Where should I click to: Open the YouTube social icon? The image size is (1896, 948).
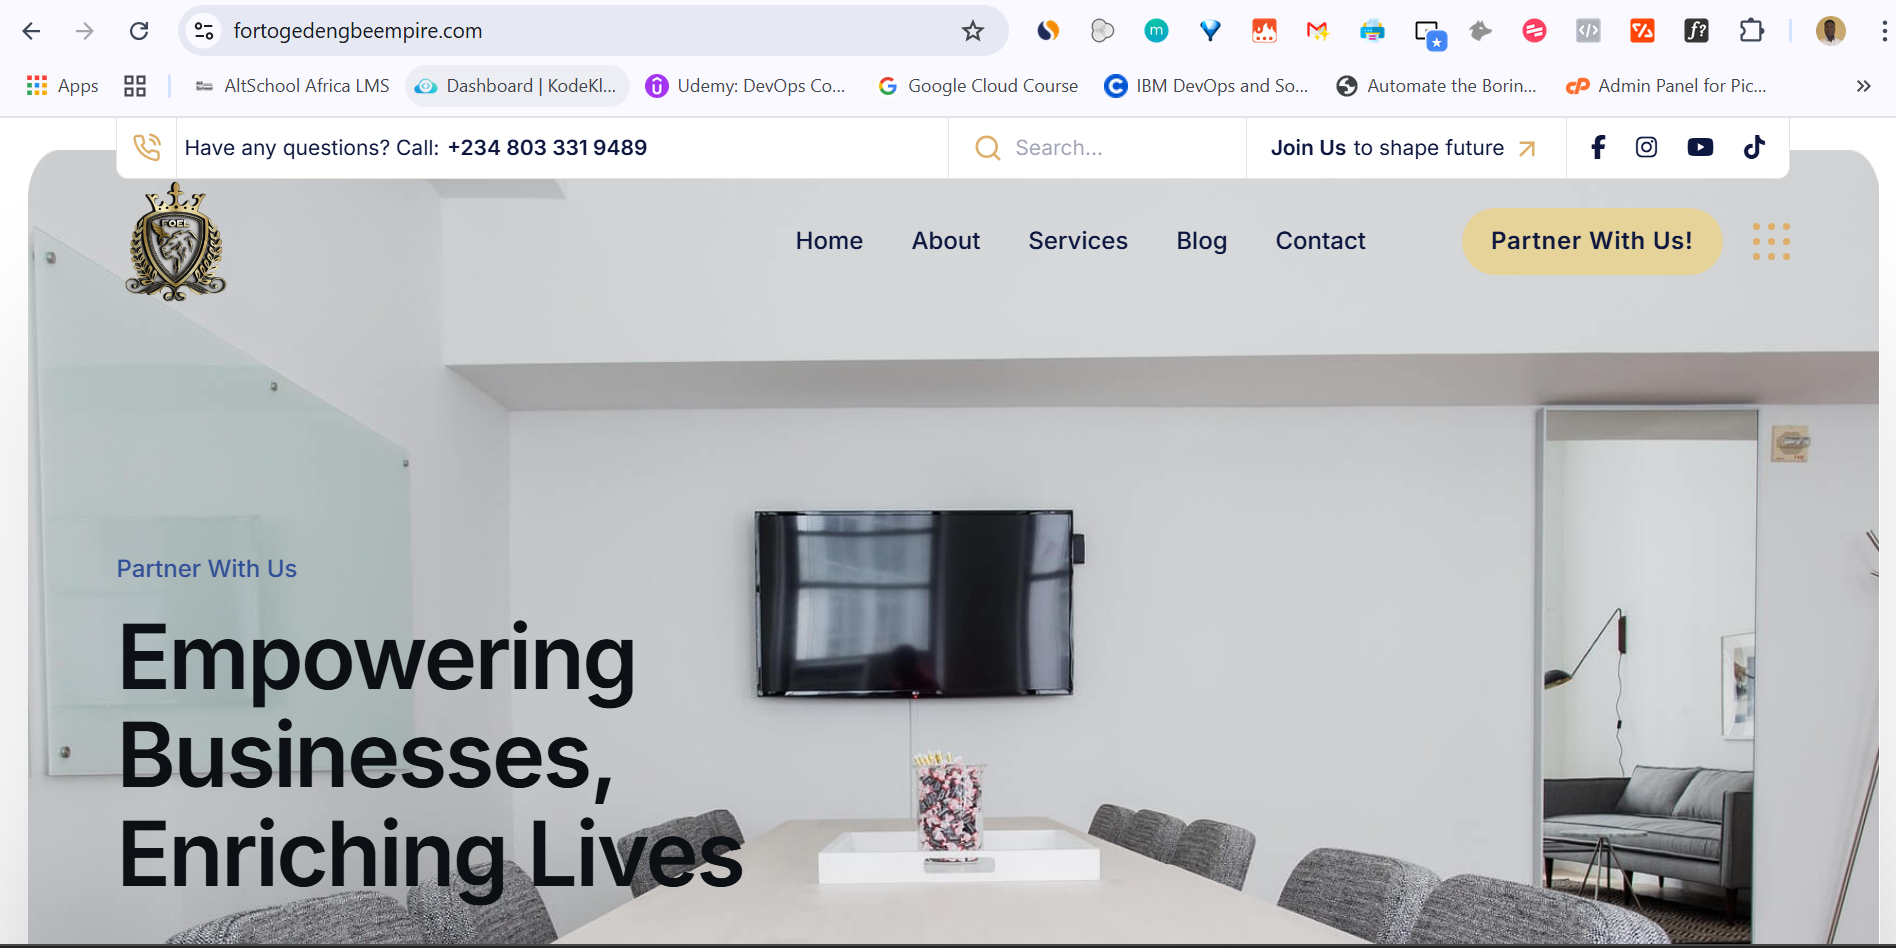click(x=1700, y=147)
